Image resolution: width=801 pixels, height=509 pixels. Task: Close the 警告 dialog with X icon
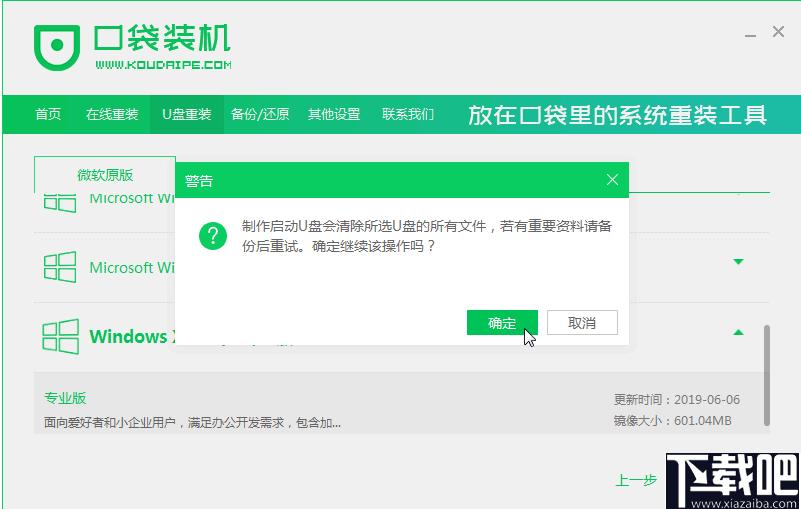(612, 180)
